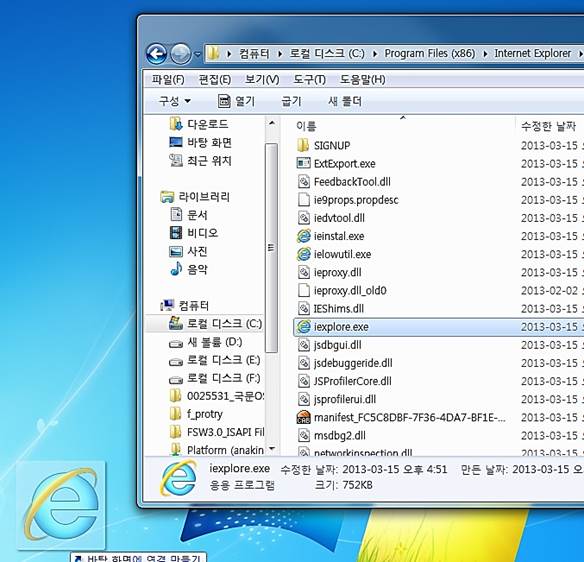Open 음악 library in navigation pane
The width and height of the screenshot is (584, 562).
tap(188, 269)
